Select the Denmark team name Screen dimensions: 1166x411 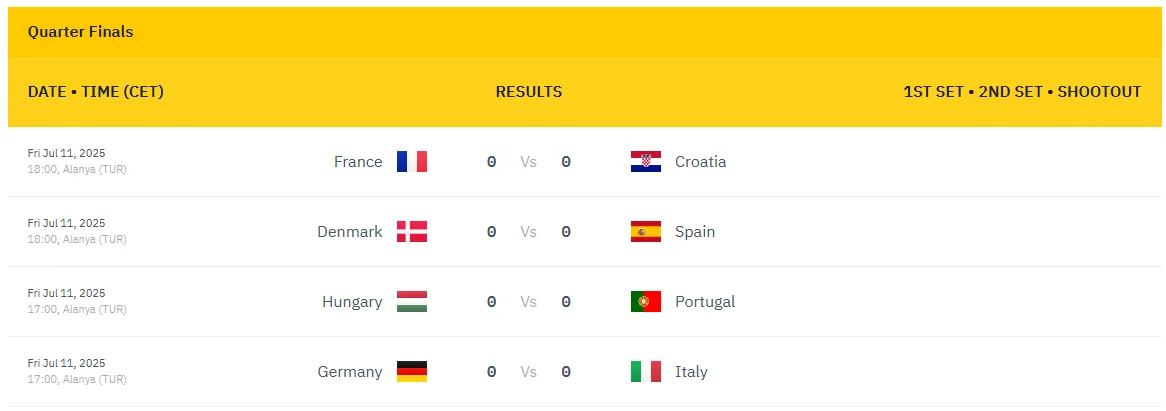[349, 232]
